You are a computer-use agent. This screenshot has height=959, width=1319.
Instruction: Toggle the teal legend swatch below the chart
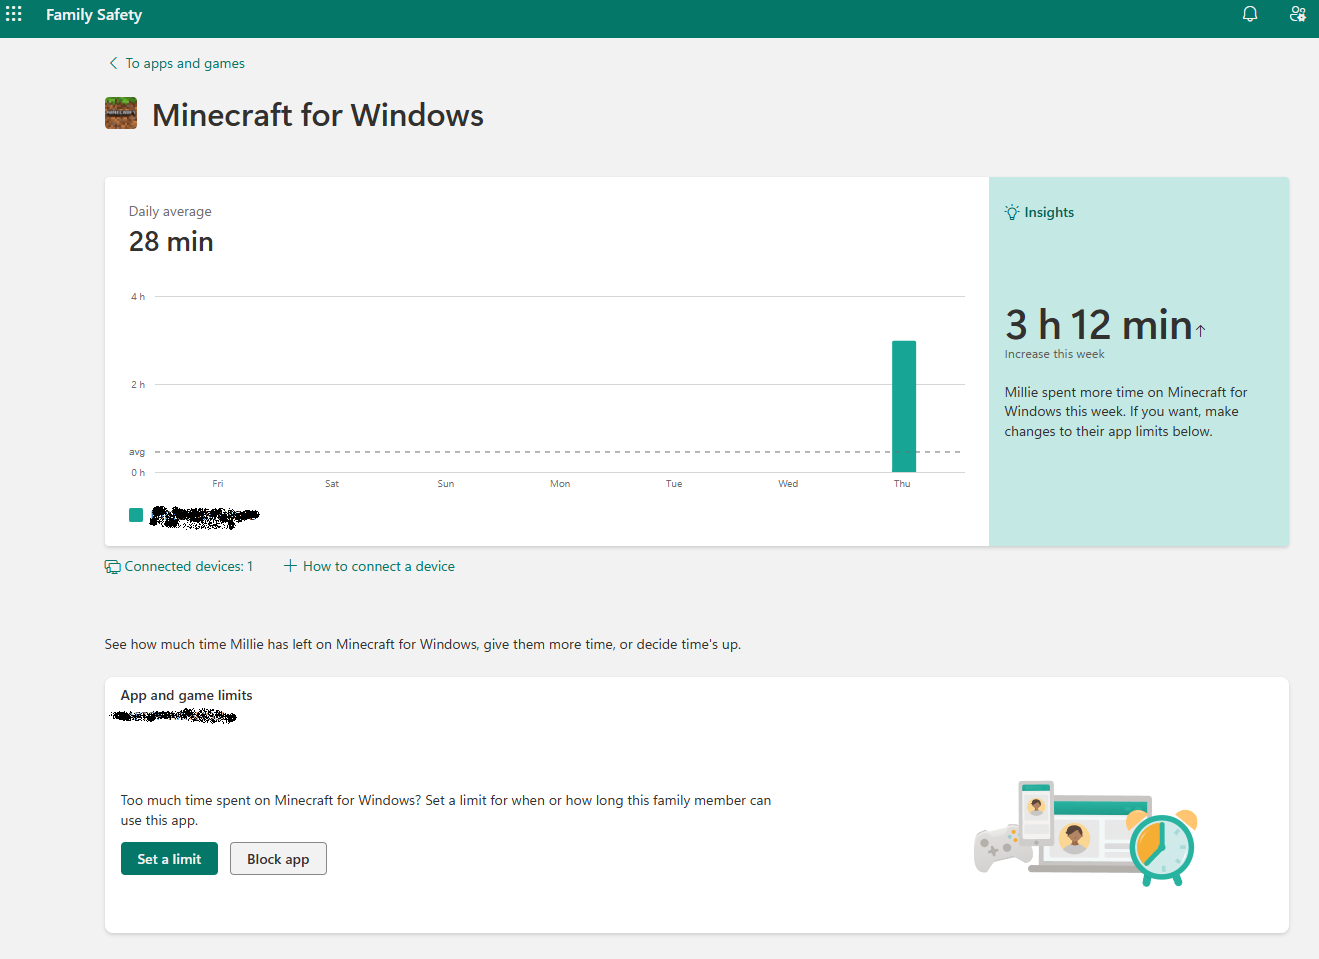point(136,514)
